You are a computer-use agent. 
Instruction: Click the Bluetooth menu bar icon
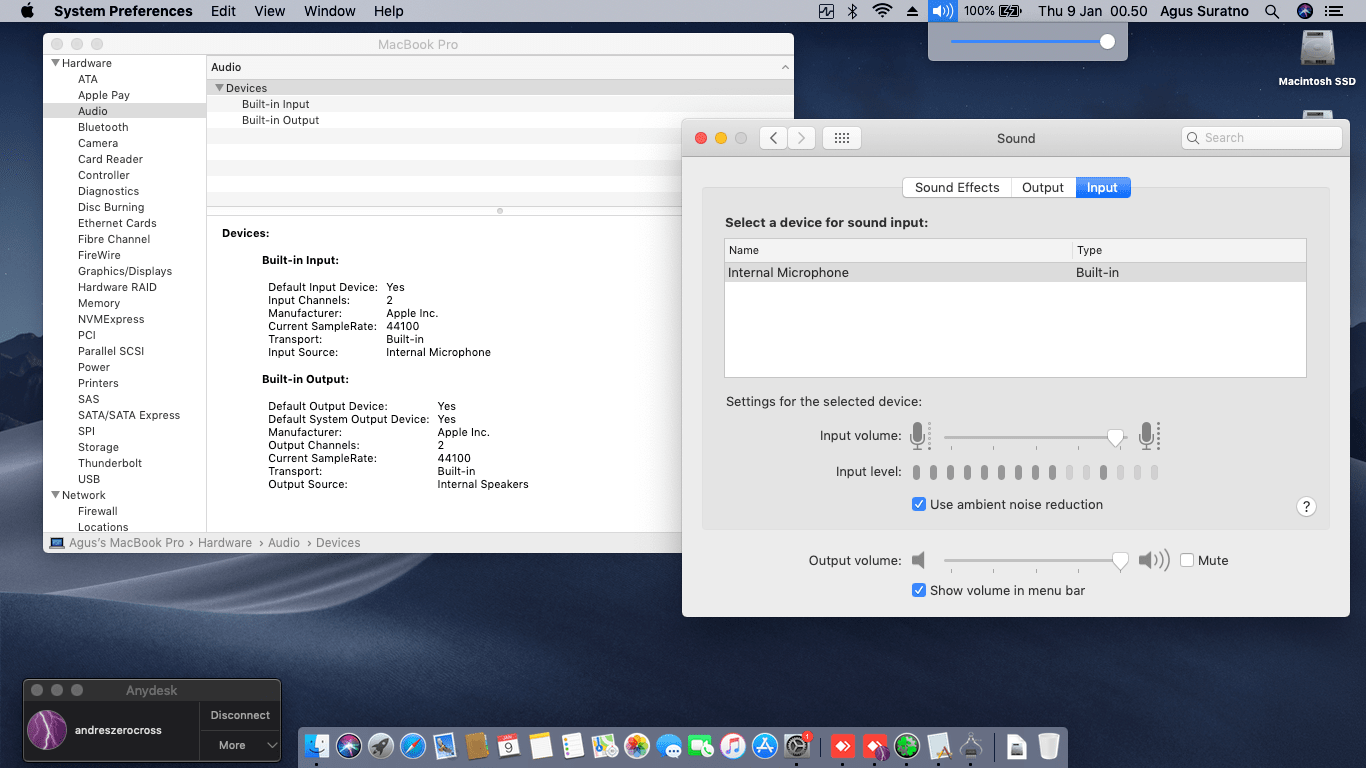pos(853,11)
